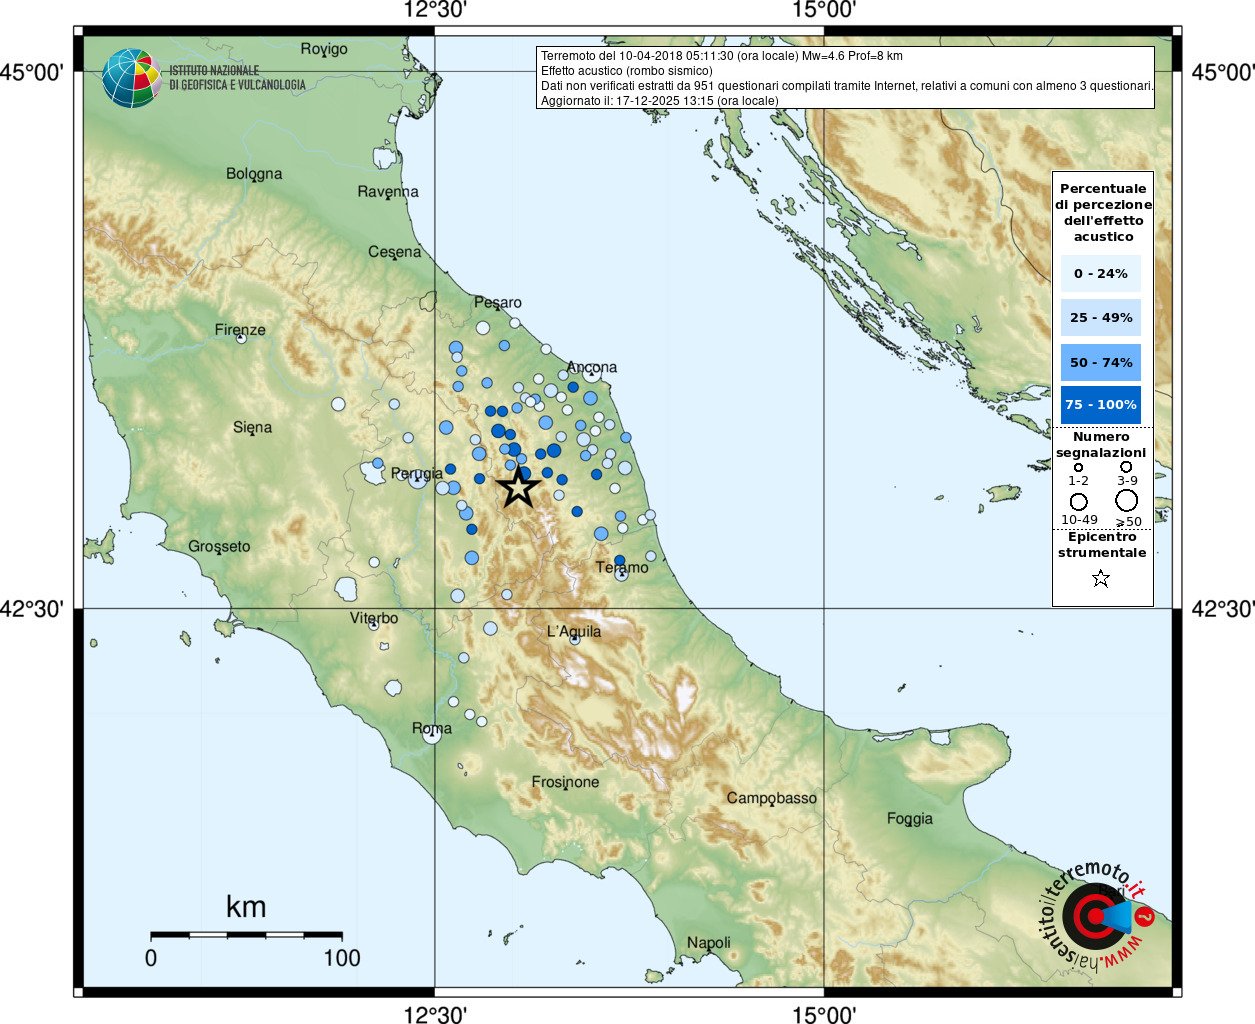
Task: Click the Ancona city label
Action: [x=591, y=367]
